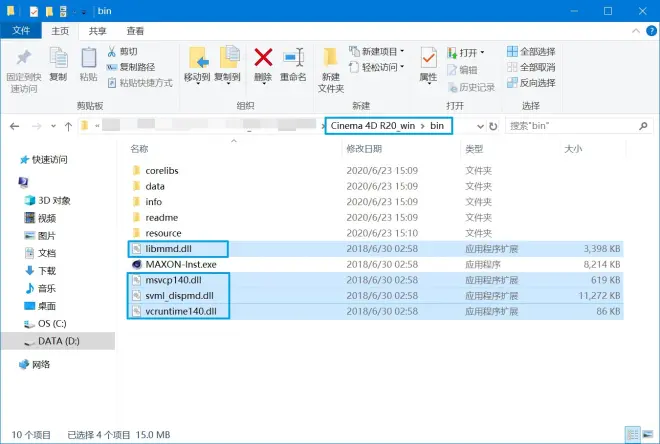Go forward with the right arrow
The image size is (660, 444).
tap(37, 126)
